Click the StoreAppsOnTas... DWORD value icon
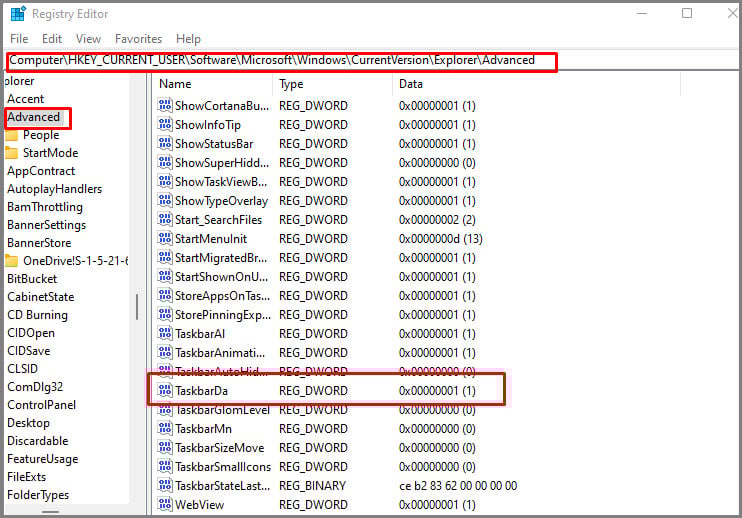Viewport: 742px width, 518px height. 165,295
